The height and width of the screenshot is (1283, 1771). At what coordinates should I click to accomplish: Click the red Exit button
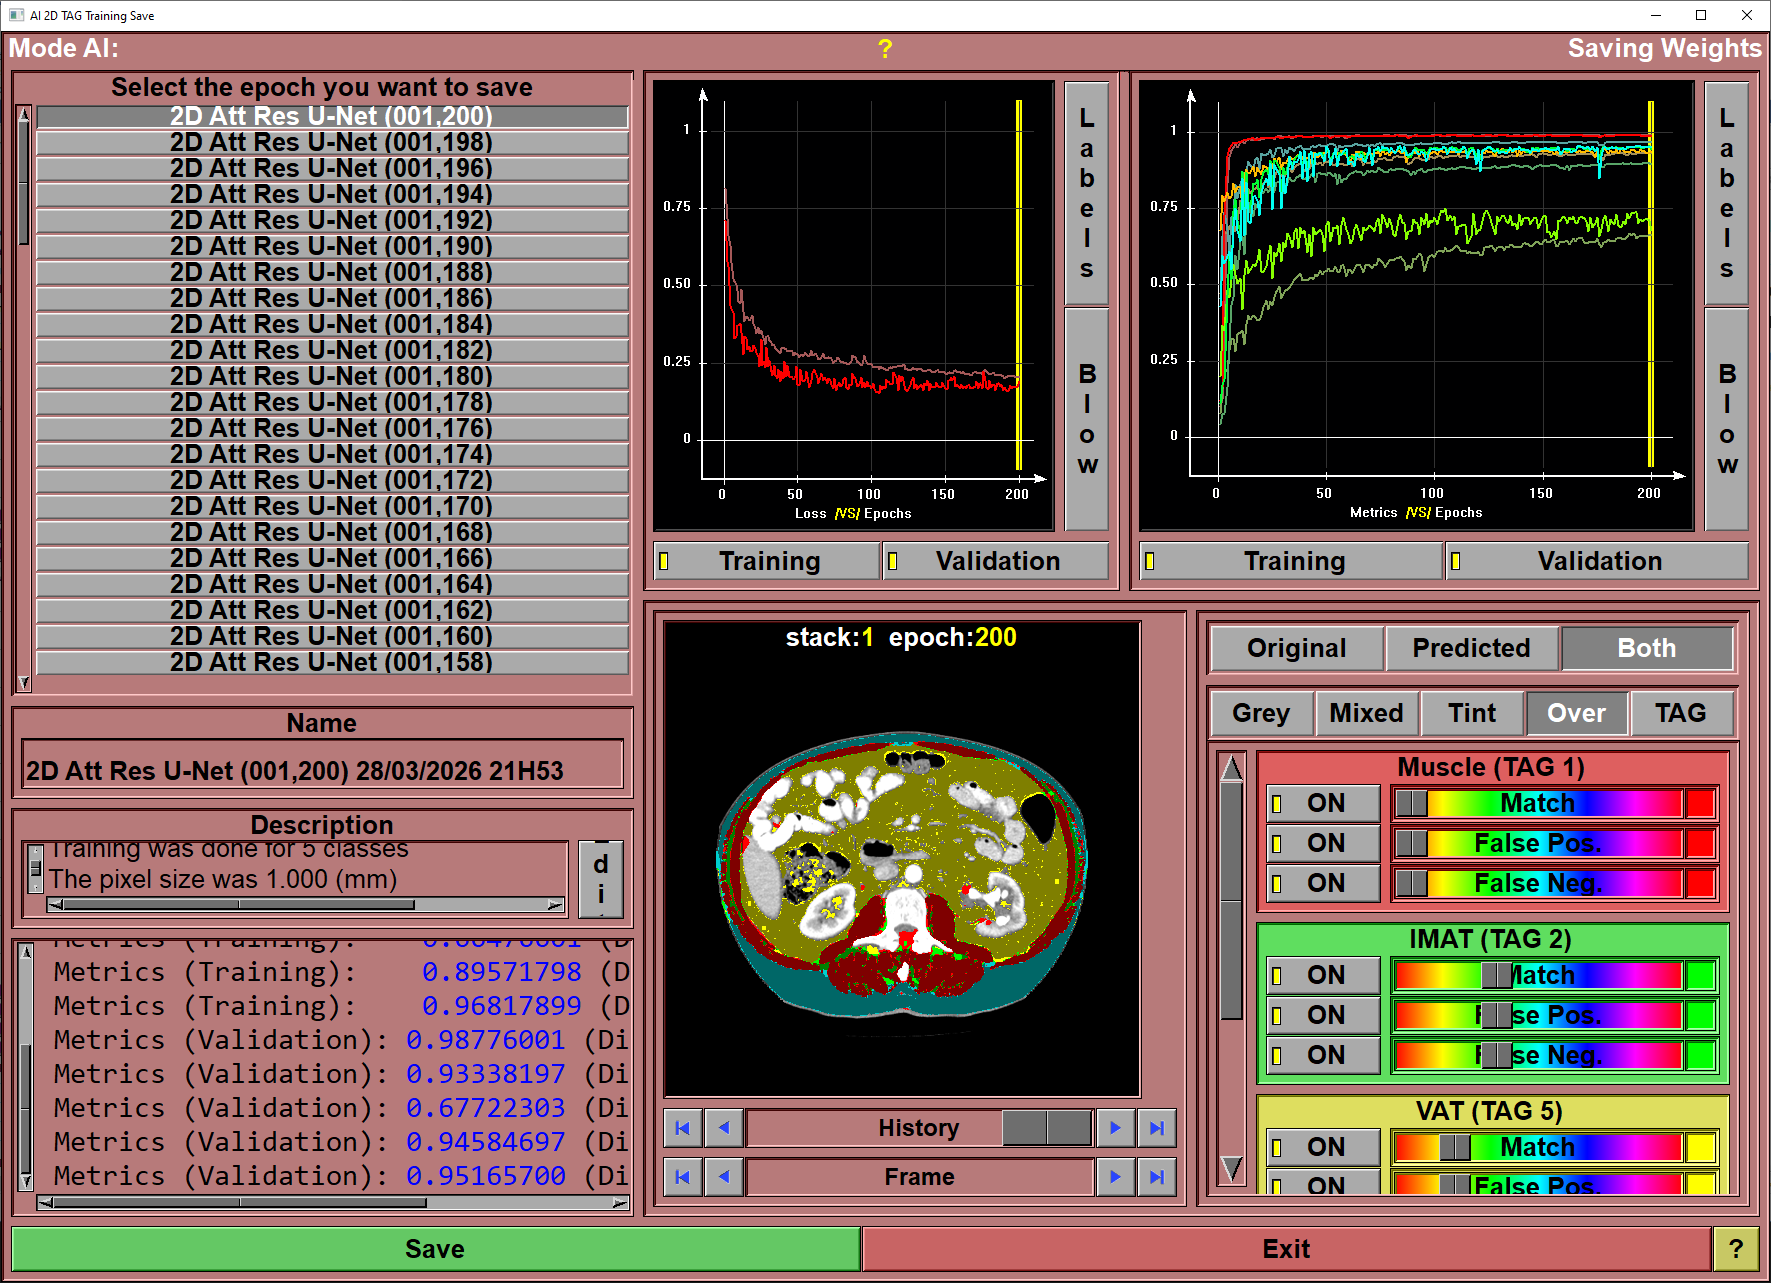click(x=1285, y=1249)
